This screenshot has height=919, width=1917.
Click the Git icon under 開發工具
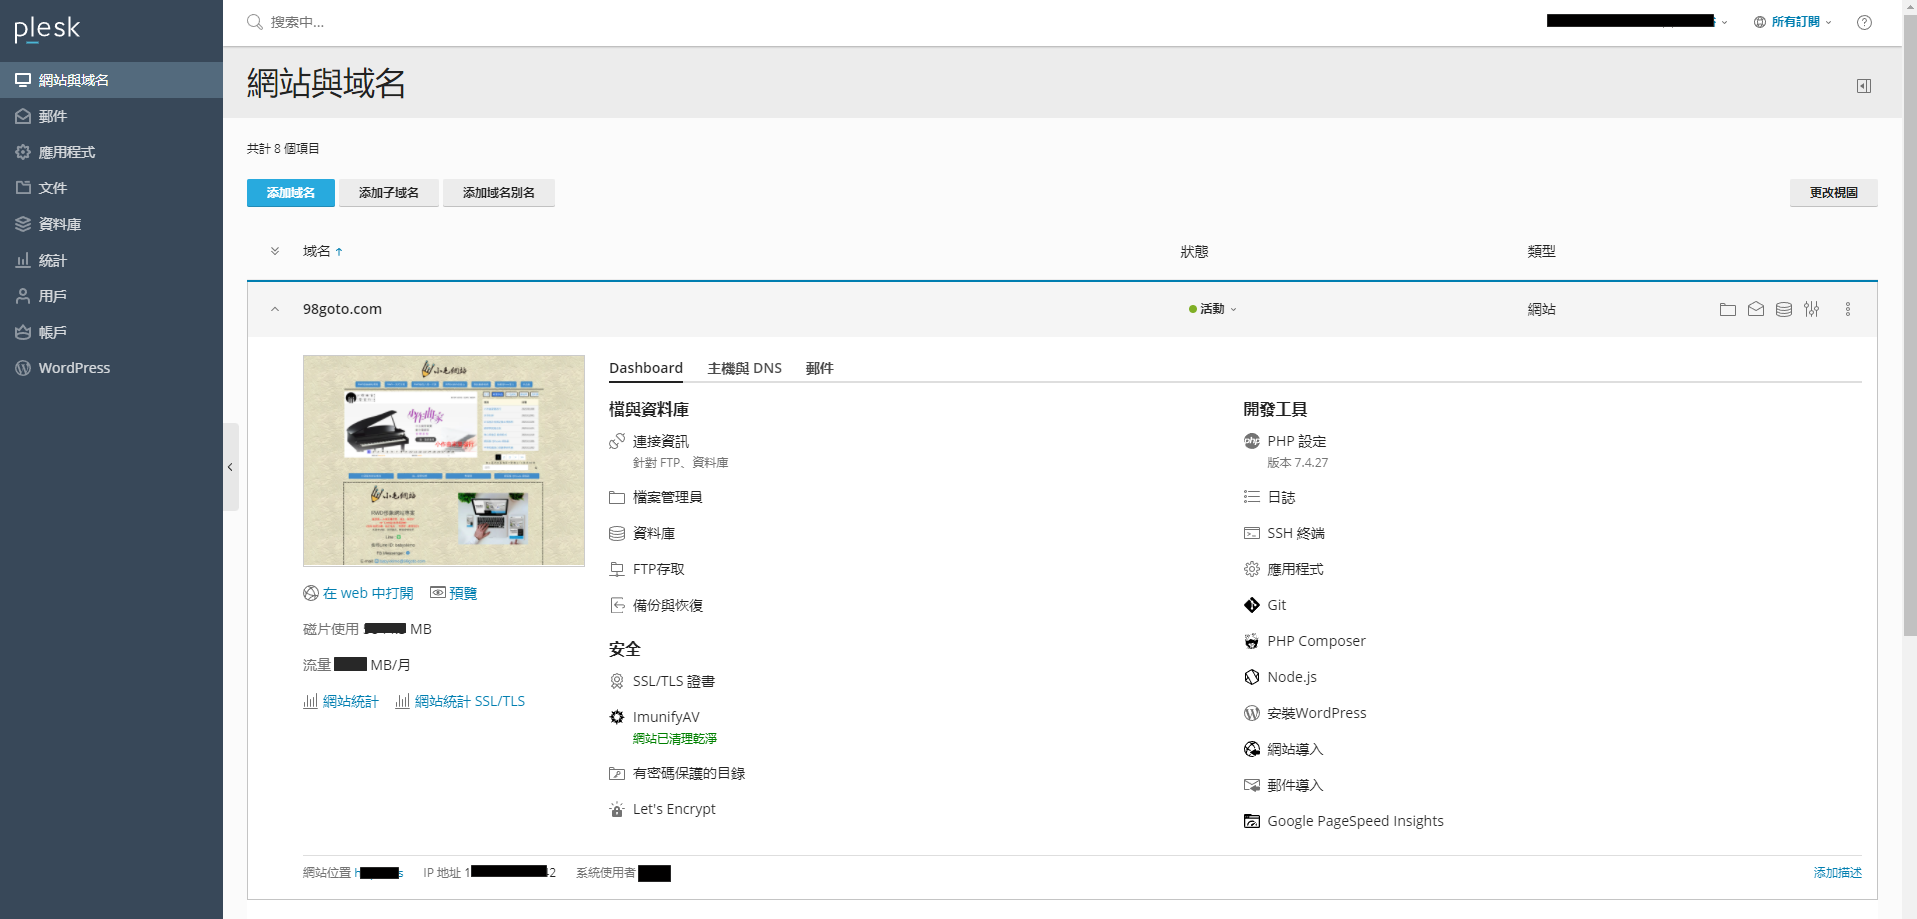[x=1251, y=605]
